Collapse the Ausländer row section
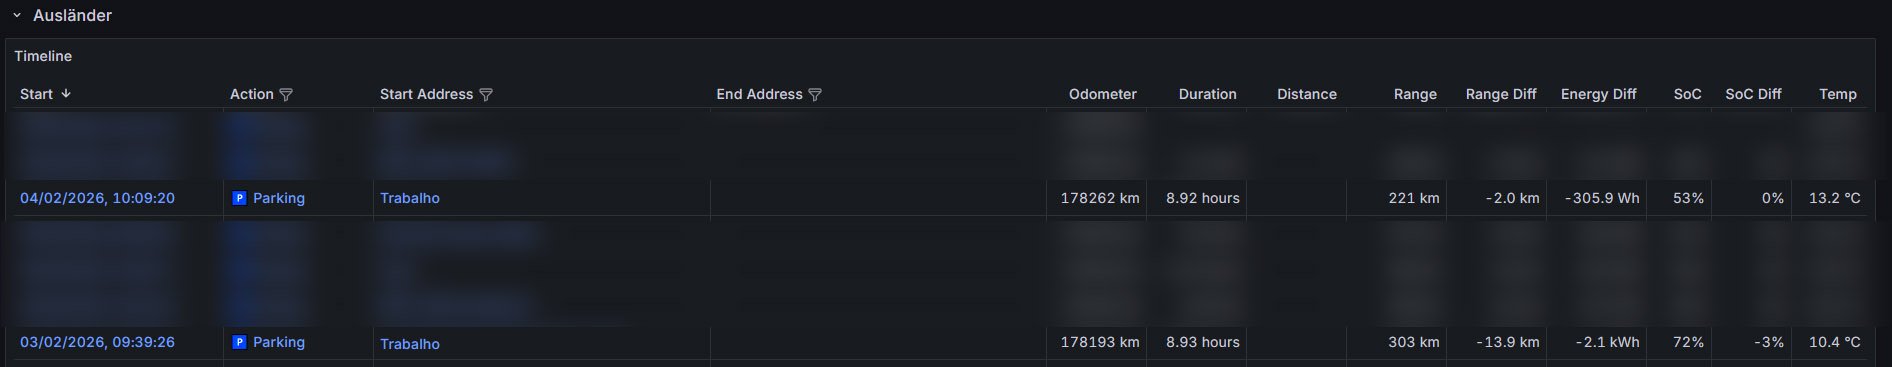 click(17, 16)
